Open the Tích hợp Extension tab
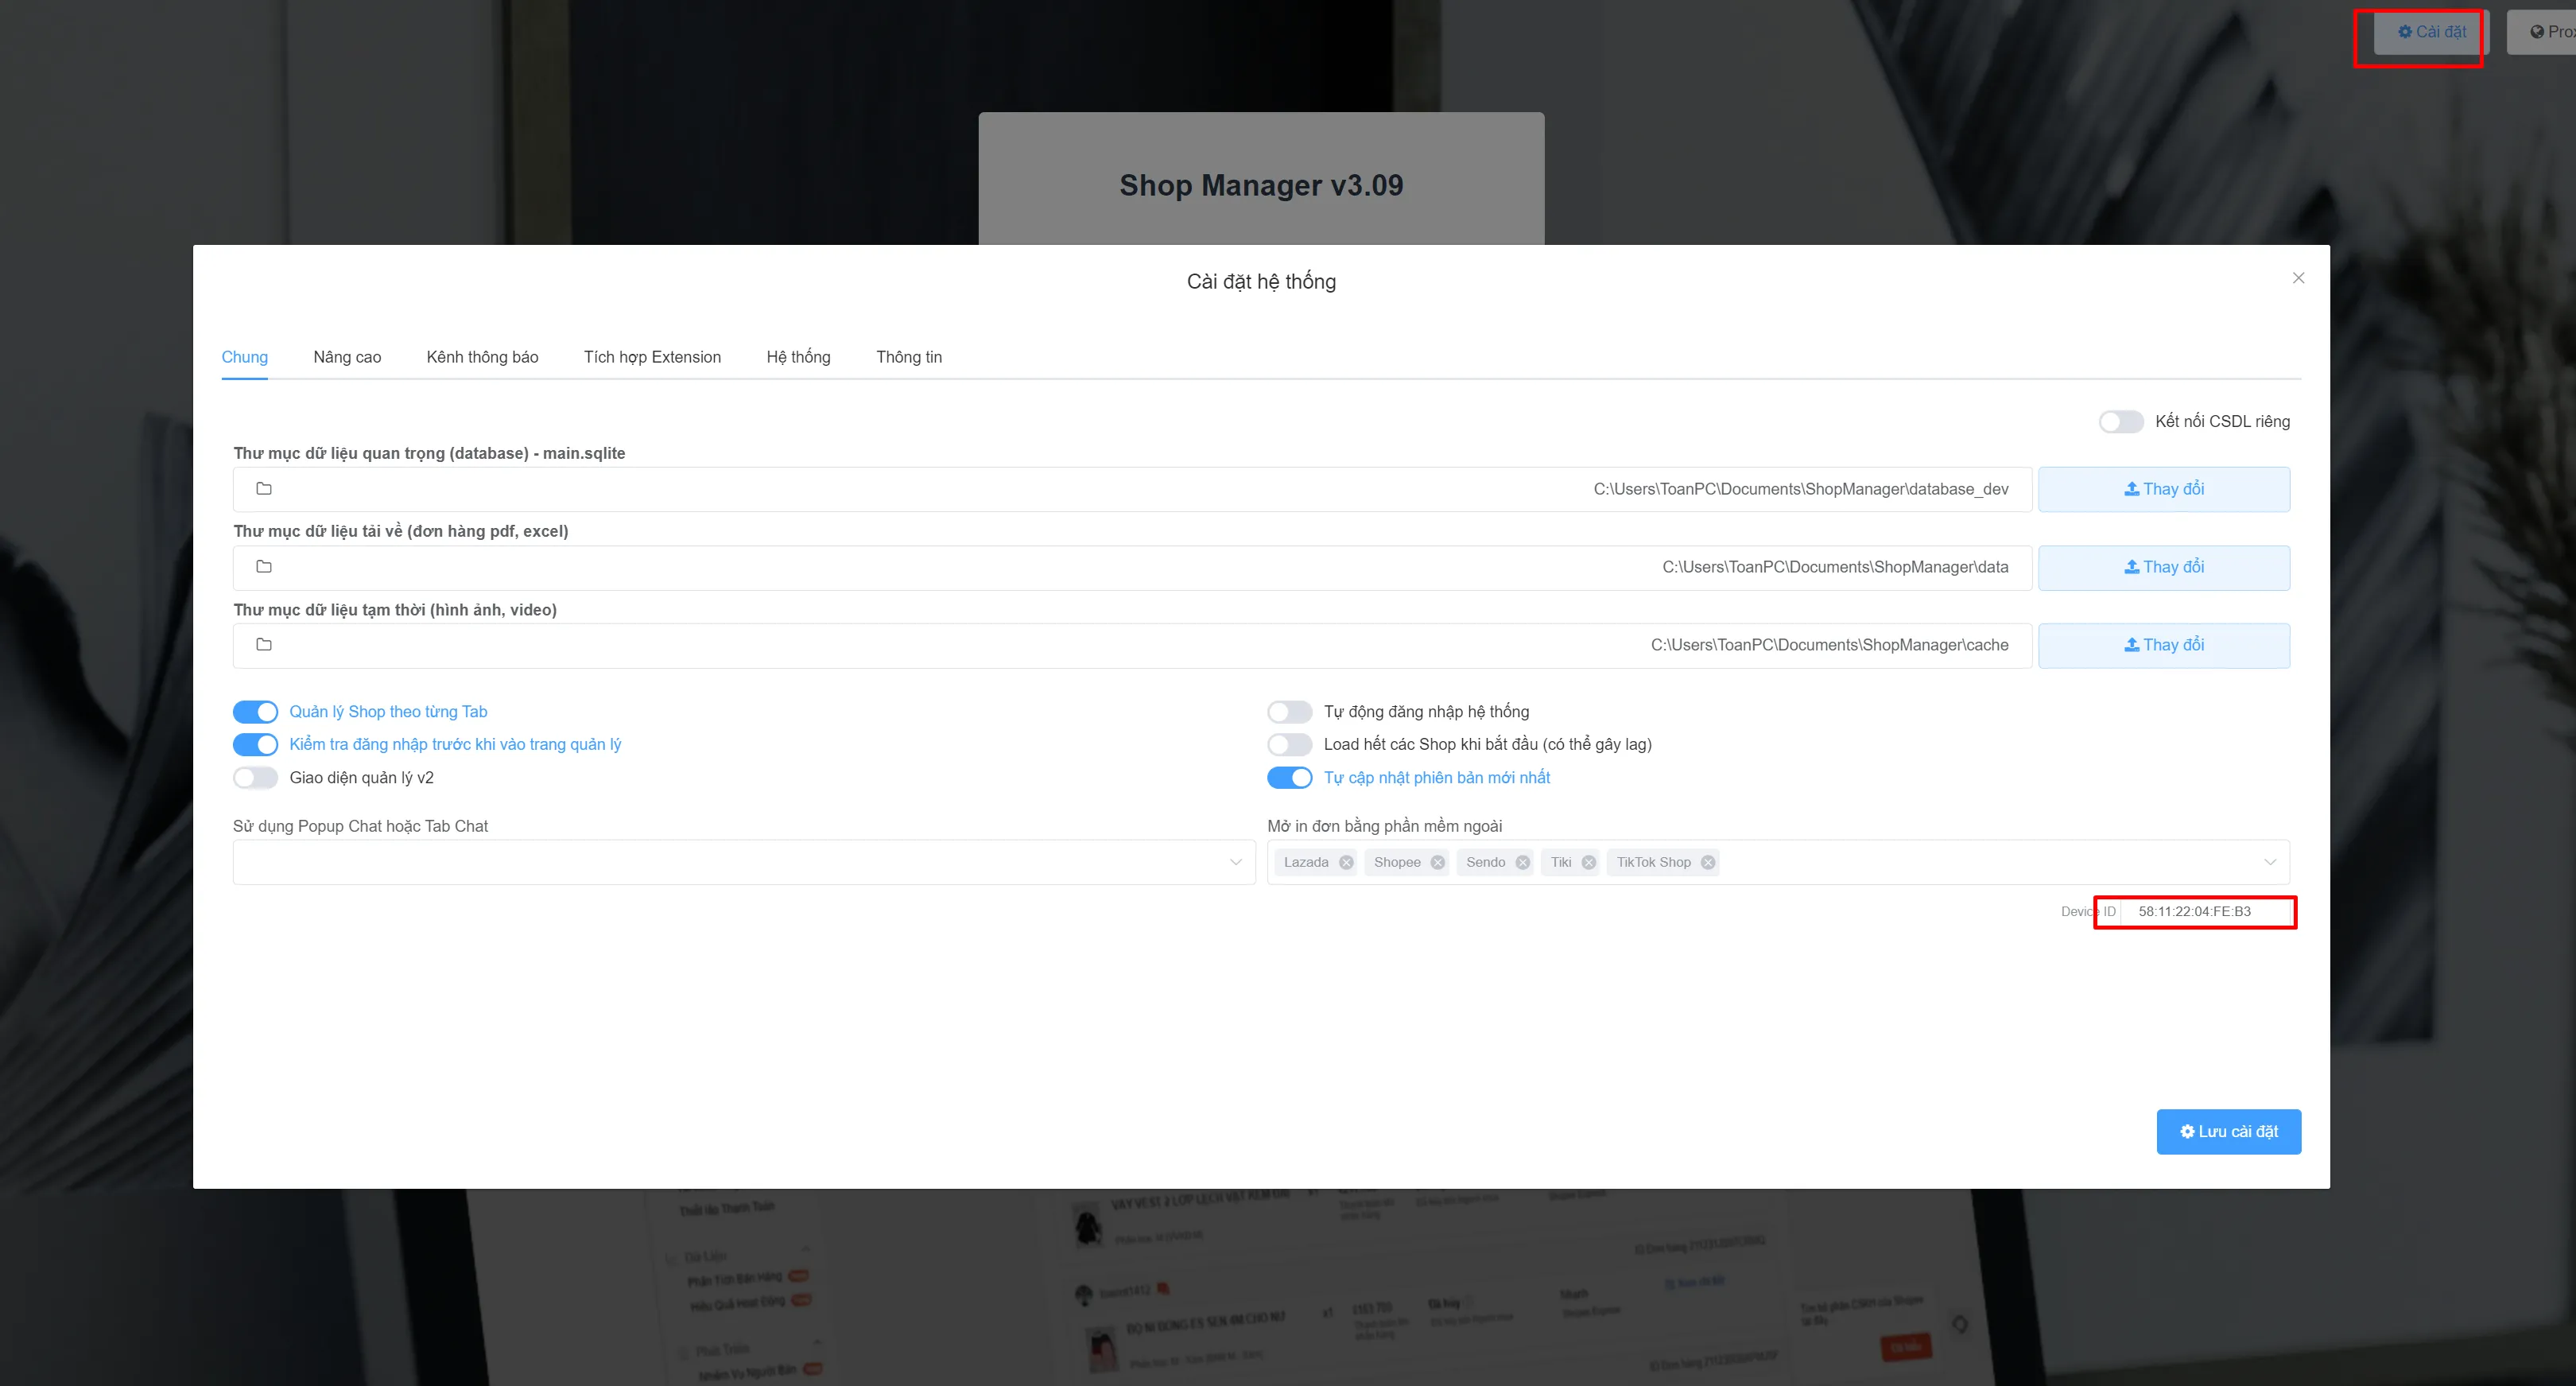Viewport: 2576px width, 1386px height. pyautogui.click(x=652, y=357)
